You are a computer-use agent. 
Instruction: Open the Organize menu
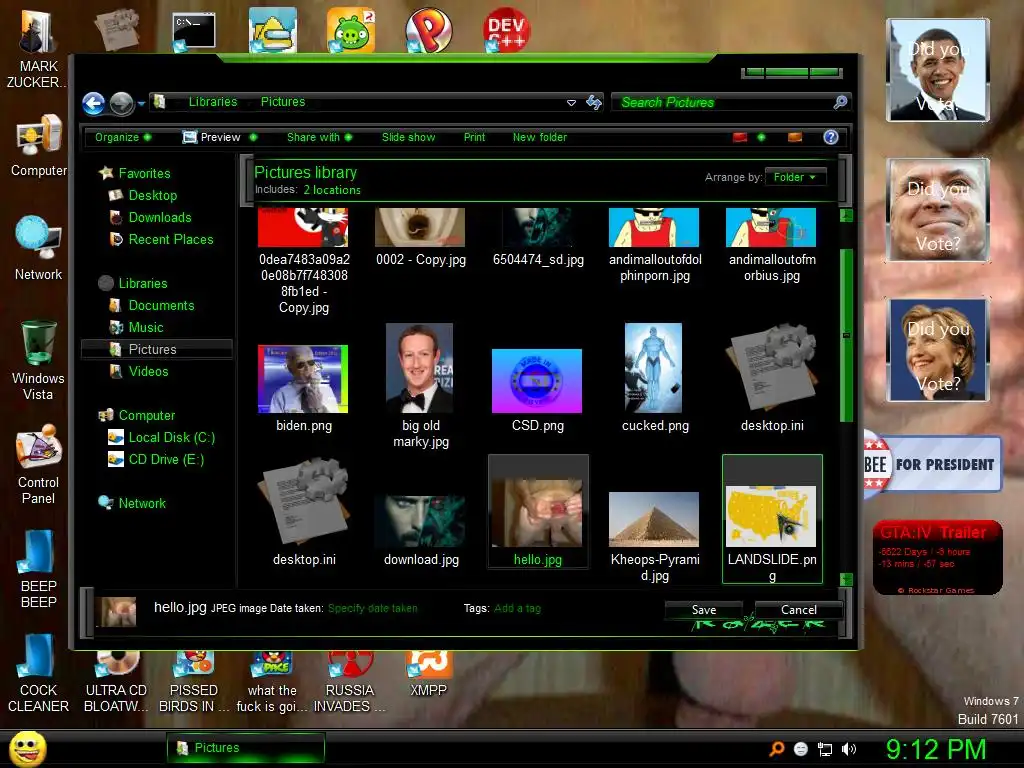click(123, 137)
